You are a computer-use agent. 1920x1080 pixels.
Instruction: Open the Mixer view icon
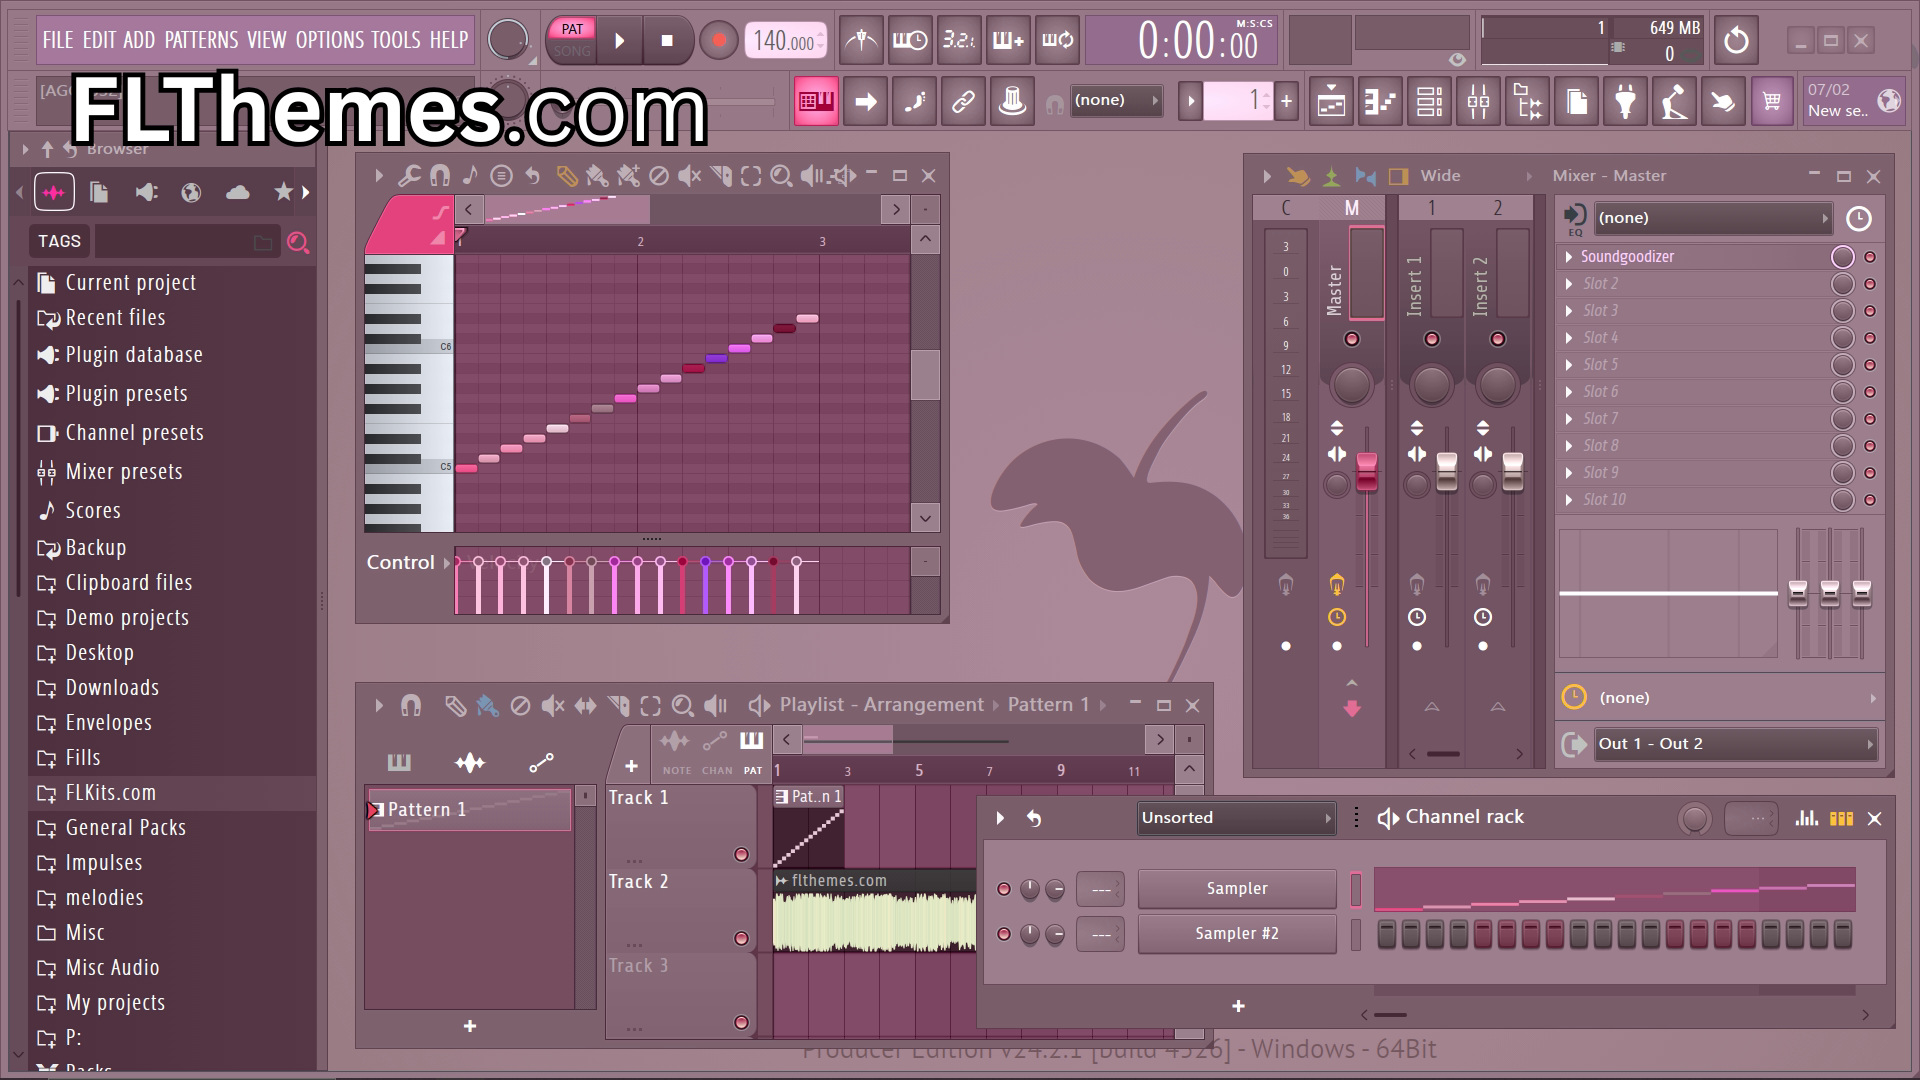click(1479, 101)
